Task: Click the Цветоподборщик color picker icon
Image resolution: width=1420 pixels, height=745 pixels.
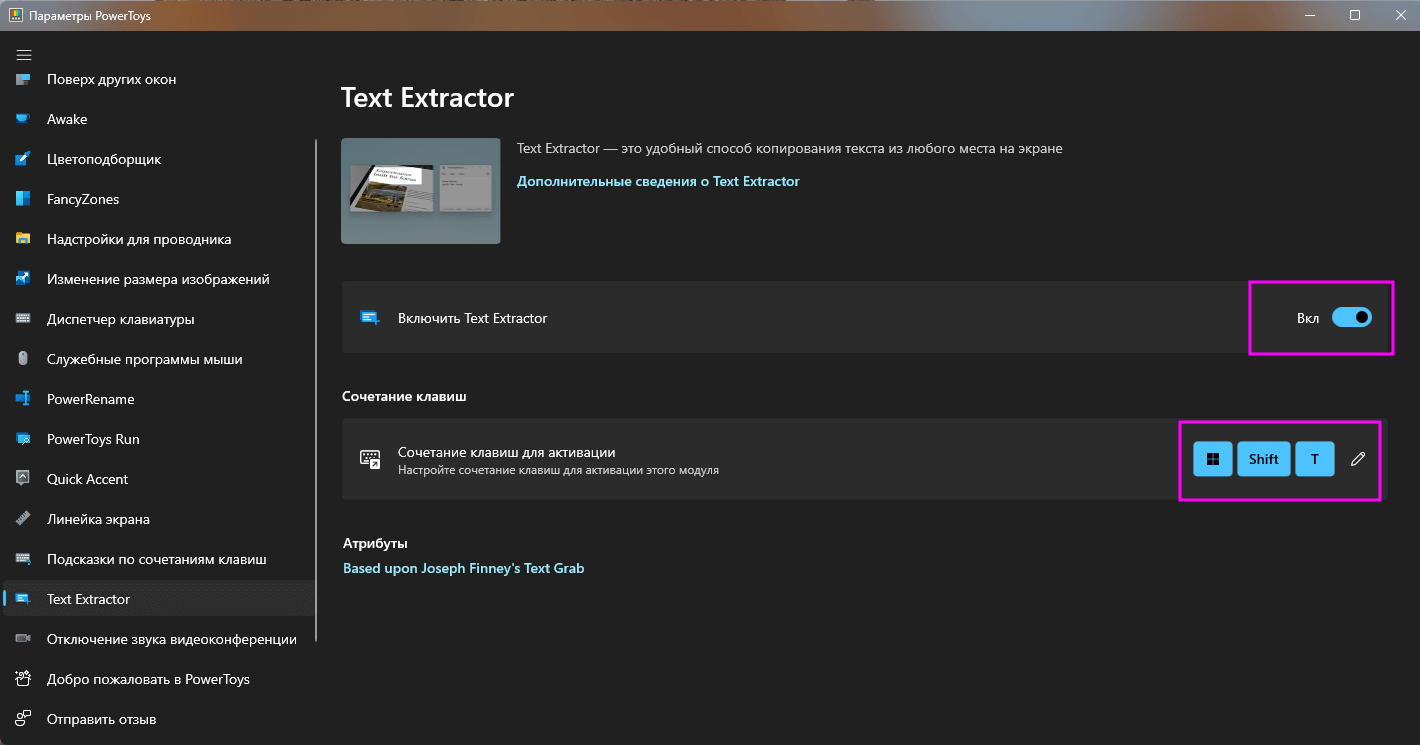Action: tap(23, 159)
